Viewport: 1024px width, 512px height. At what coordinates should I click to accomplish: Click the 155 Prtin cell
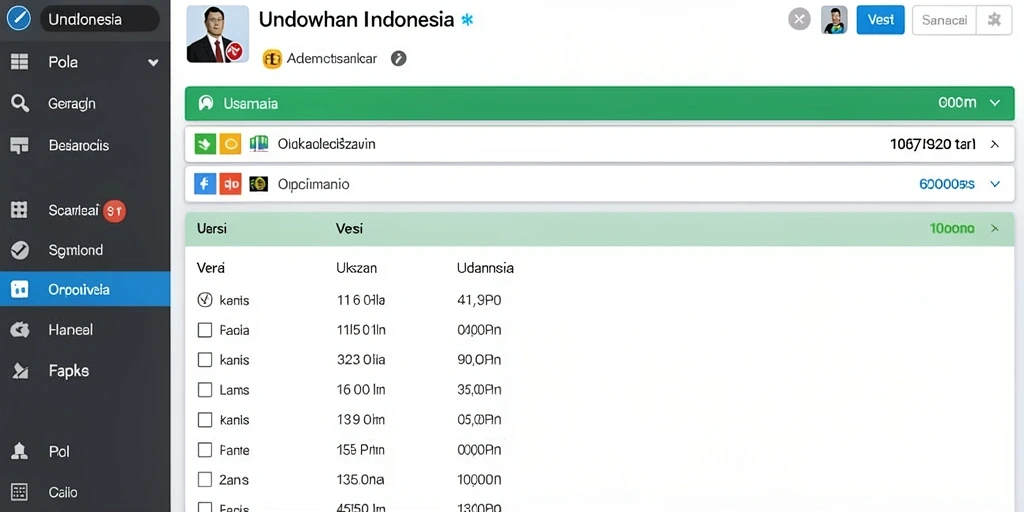tap(360, 450)
